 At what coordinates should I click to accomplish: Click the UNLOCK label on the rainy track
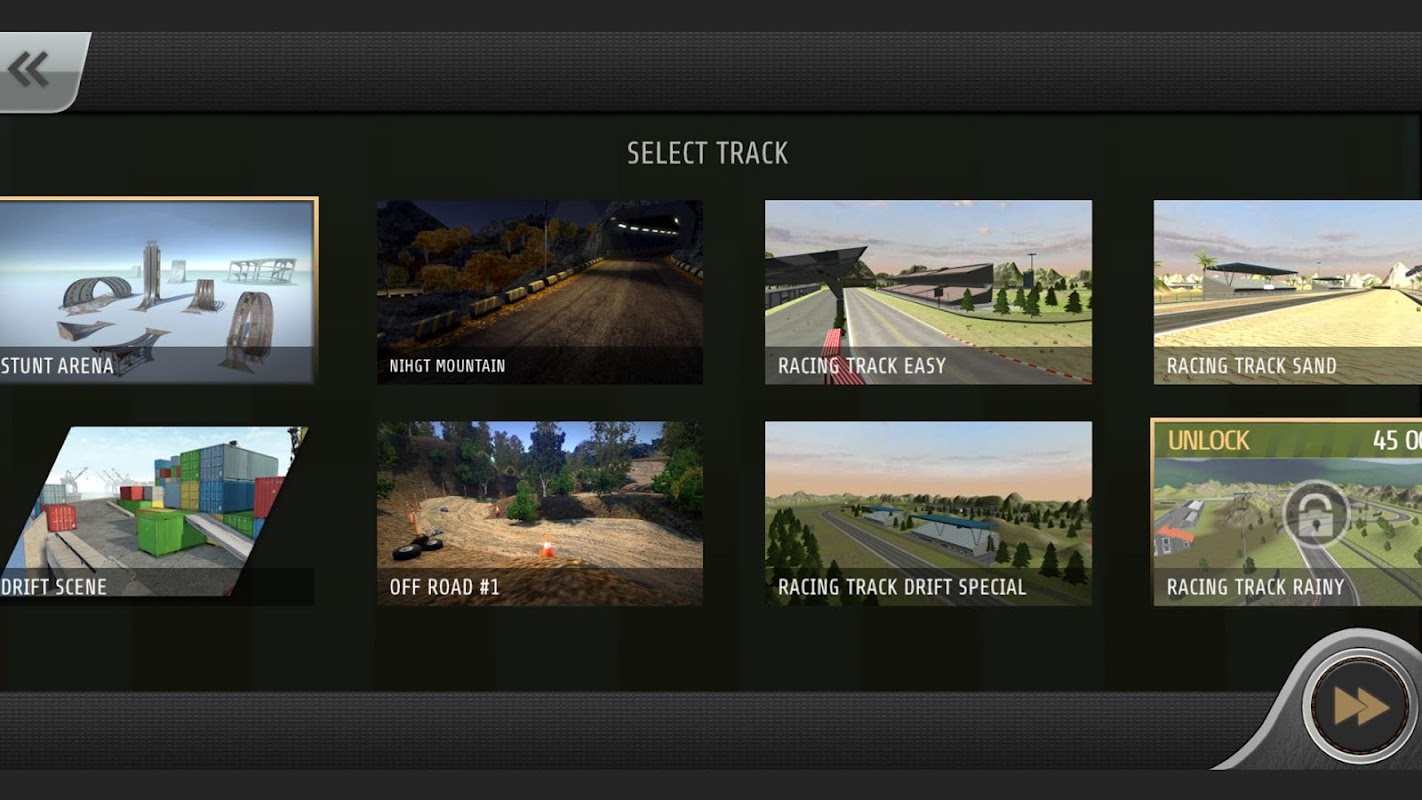[x=1208, y=440]
